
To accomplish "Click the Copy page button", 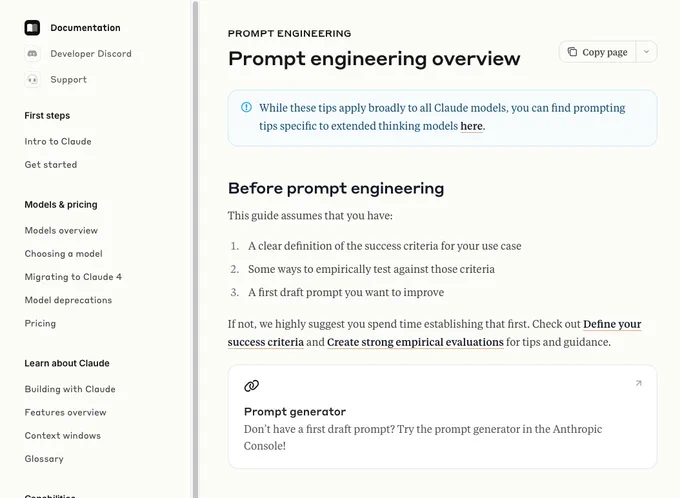I will coord(598,52).
